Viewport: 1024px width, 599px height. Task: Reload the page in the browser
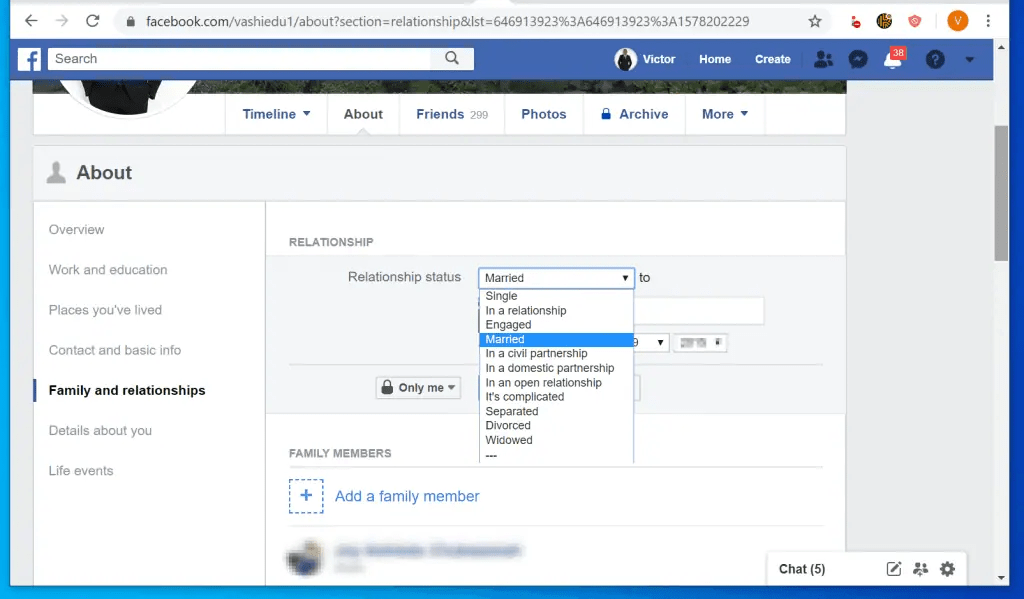(92, 20)
